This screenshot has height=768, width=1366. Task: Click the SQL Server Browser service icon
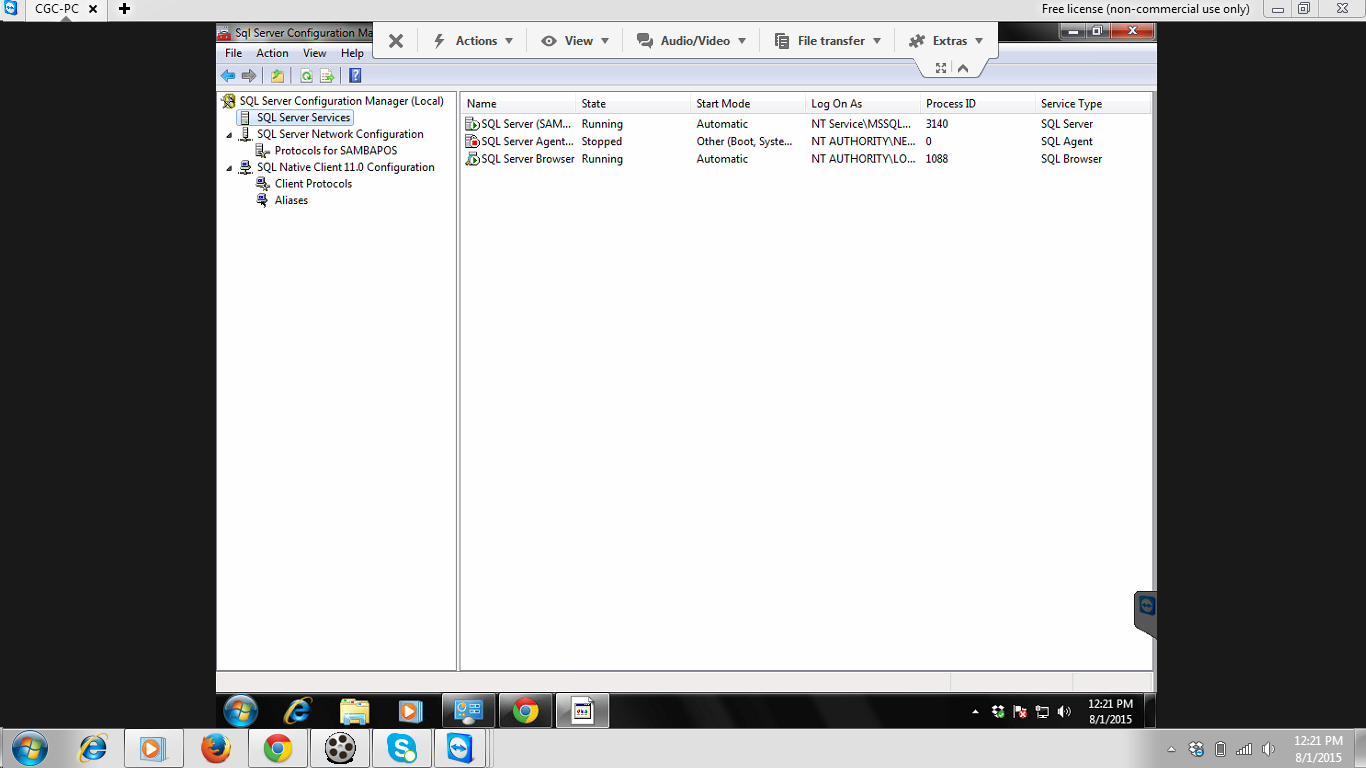(473, 159)
